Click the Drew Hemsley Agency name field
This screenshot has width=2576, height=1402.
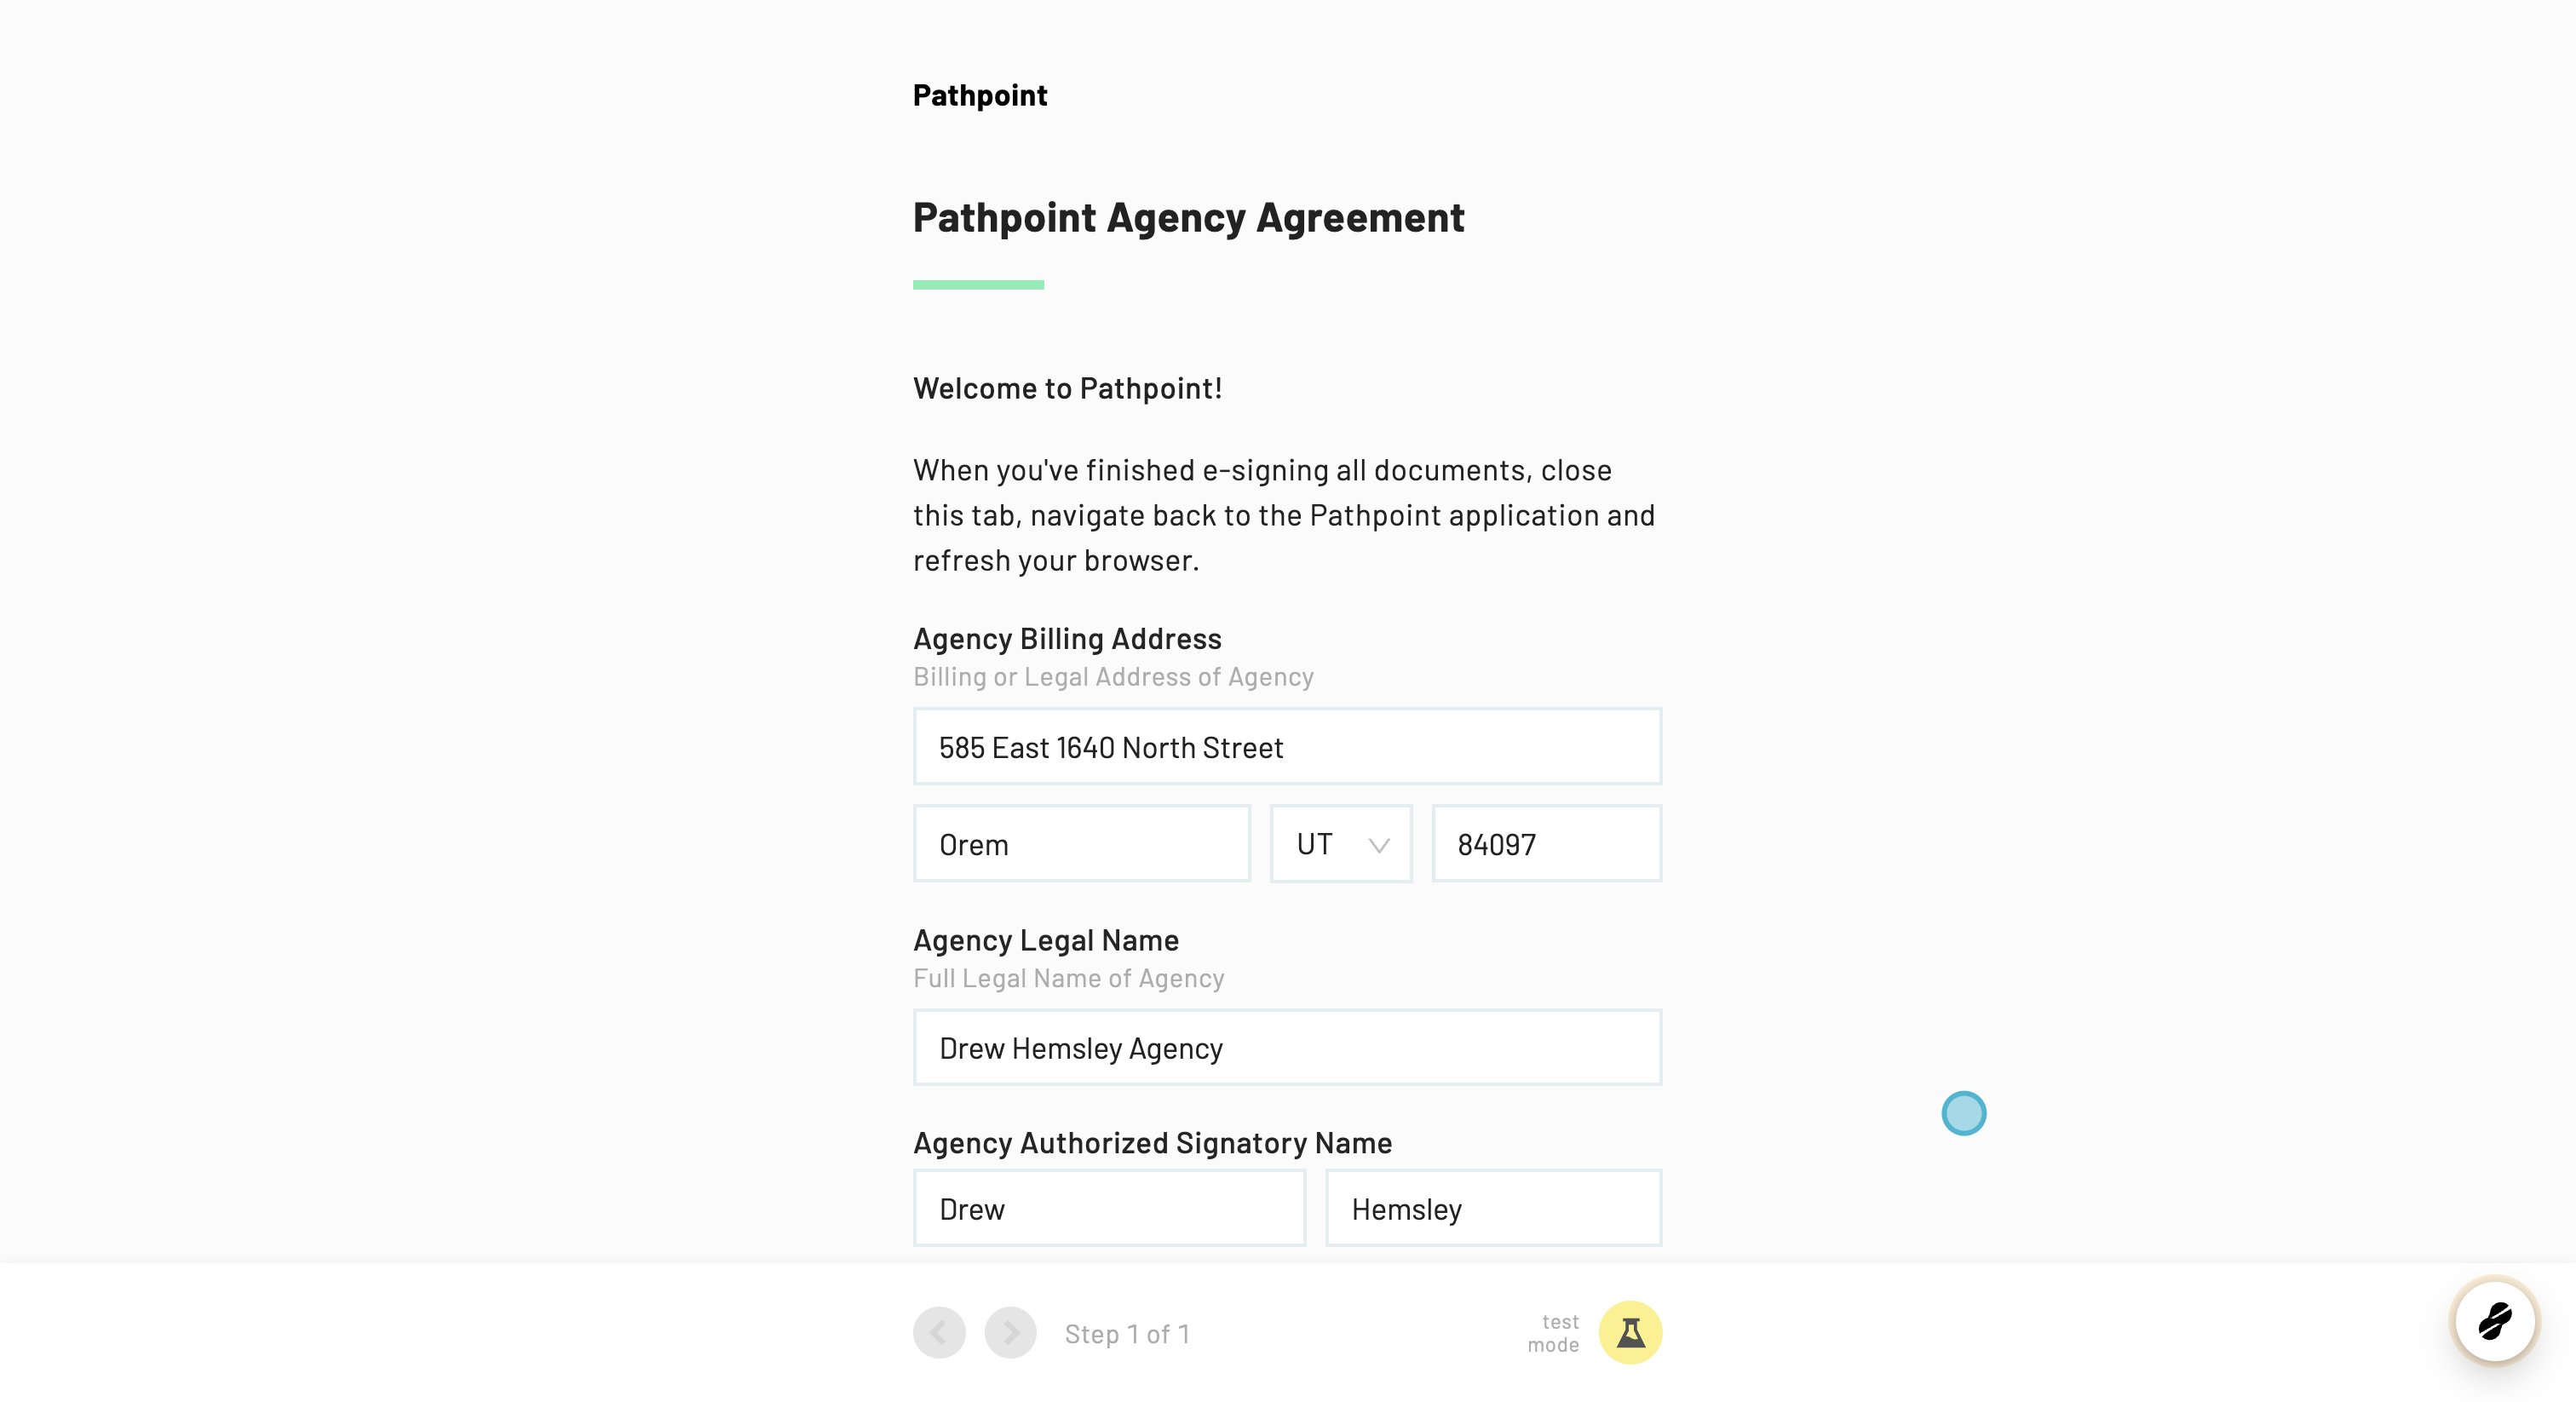click(1287, 1048)
